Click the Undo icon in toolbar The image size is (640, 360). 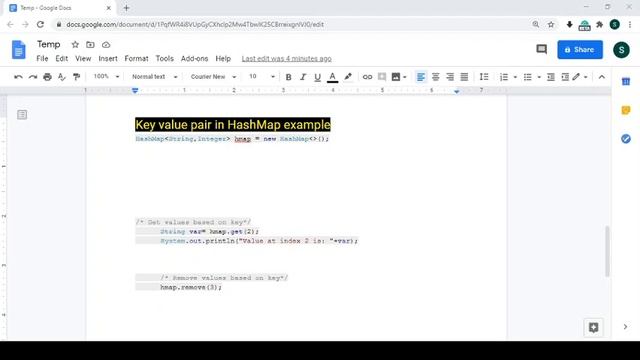click(x=18, y=77)
